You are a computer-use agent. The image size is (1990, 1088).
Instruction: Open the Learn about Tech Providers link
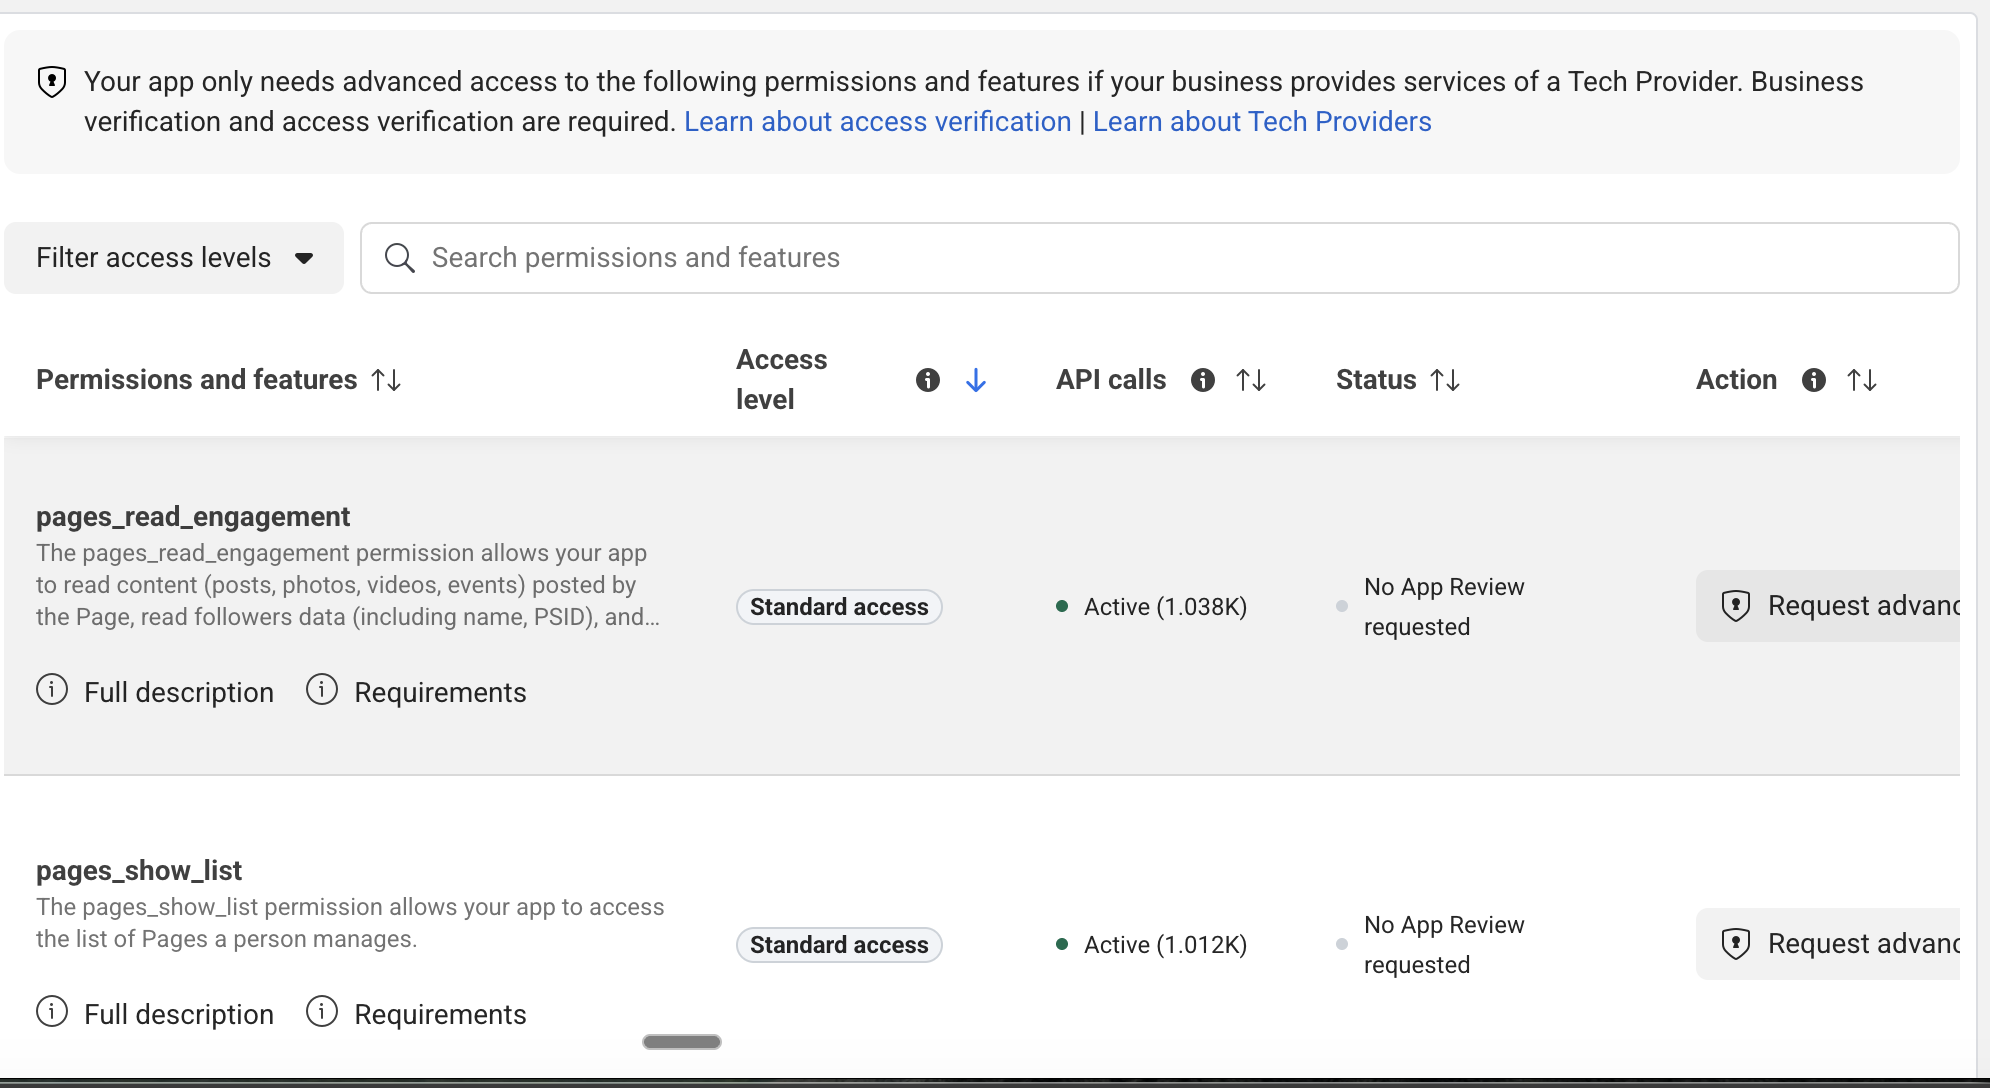pos(1262,122)
